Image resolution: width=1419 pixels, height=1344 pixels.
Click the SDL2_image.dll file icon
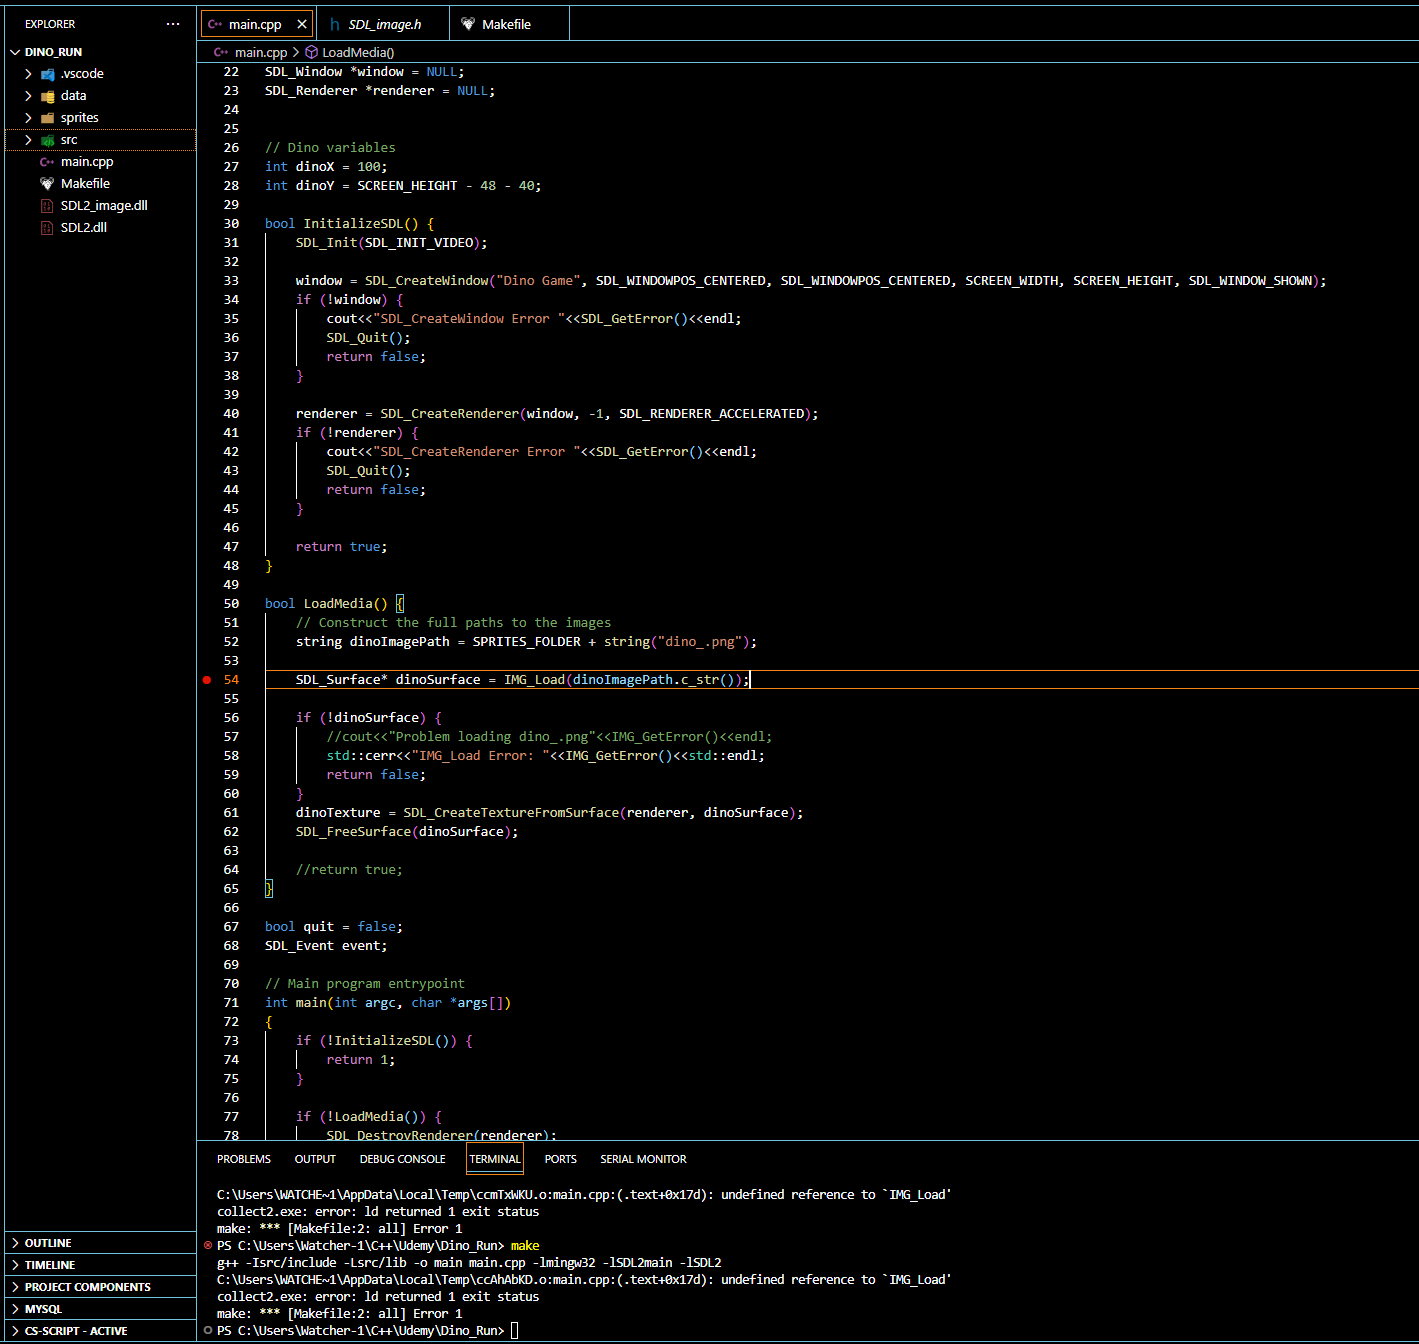tap(47, 206)
